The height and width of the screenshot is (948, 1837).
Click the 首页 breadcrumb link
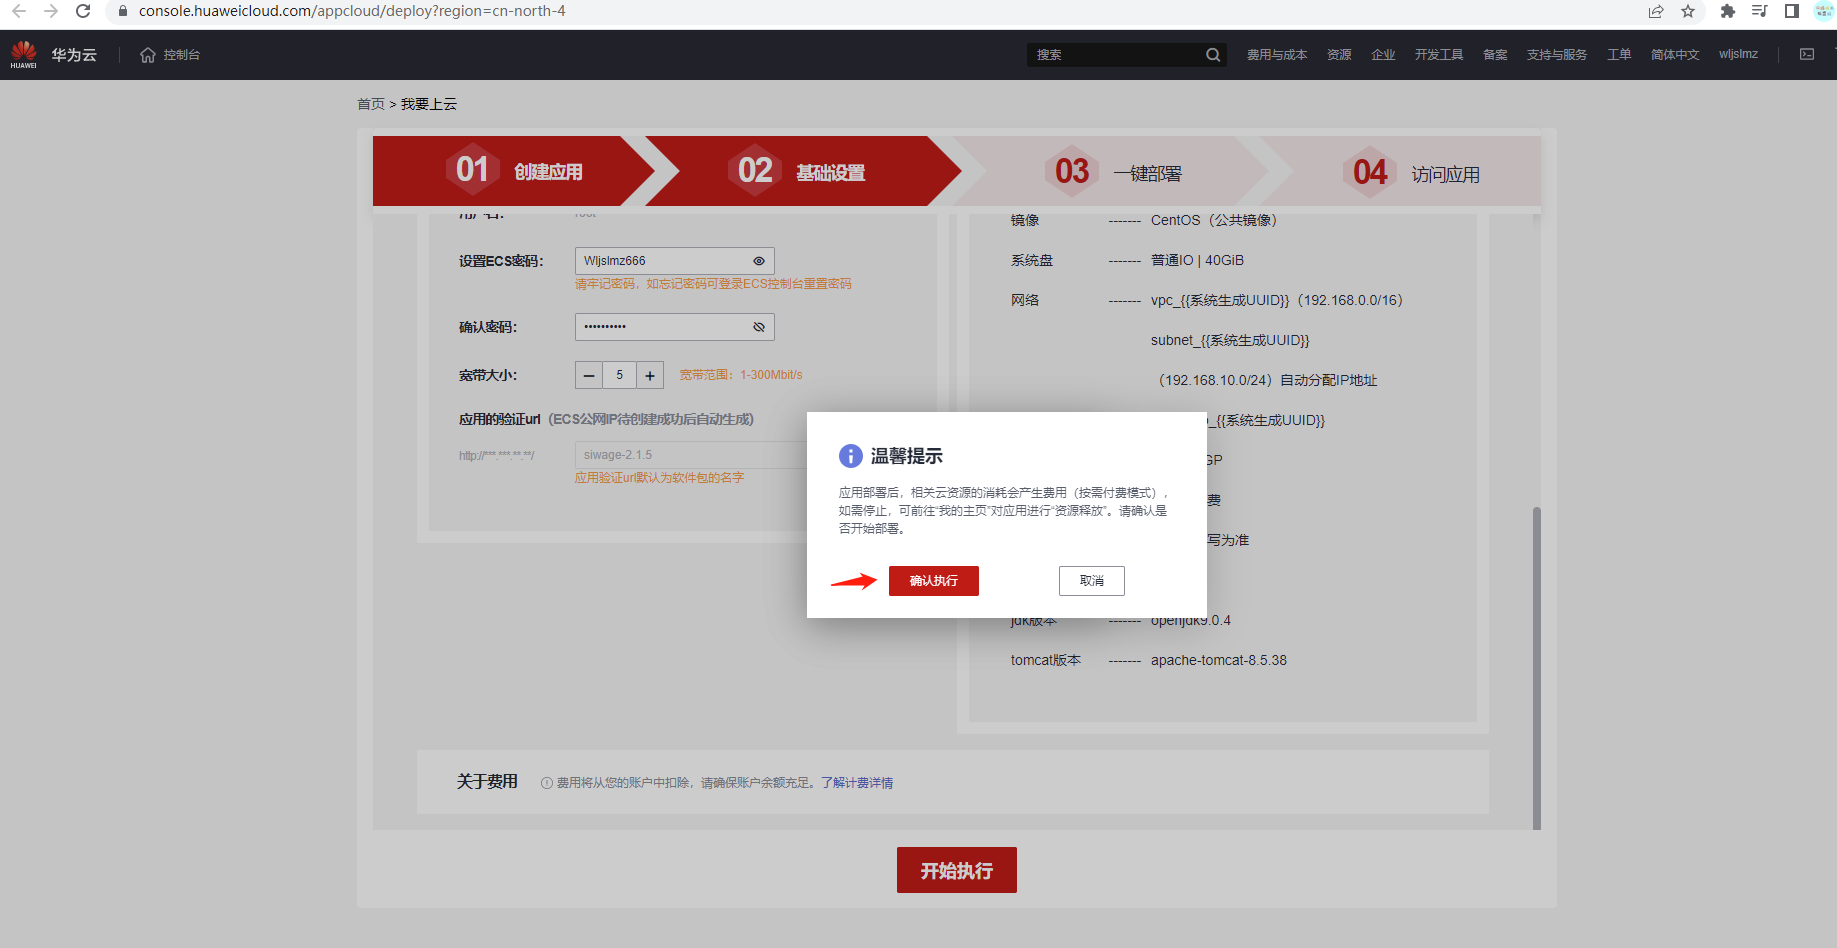[371, 104]
